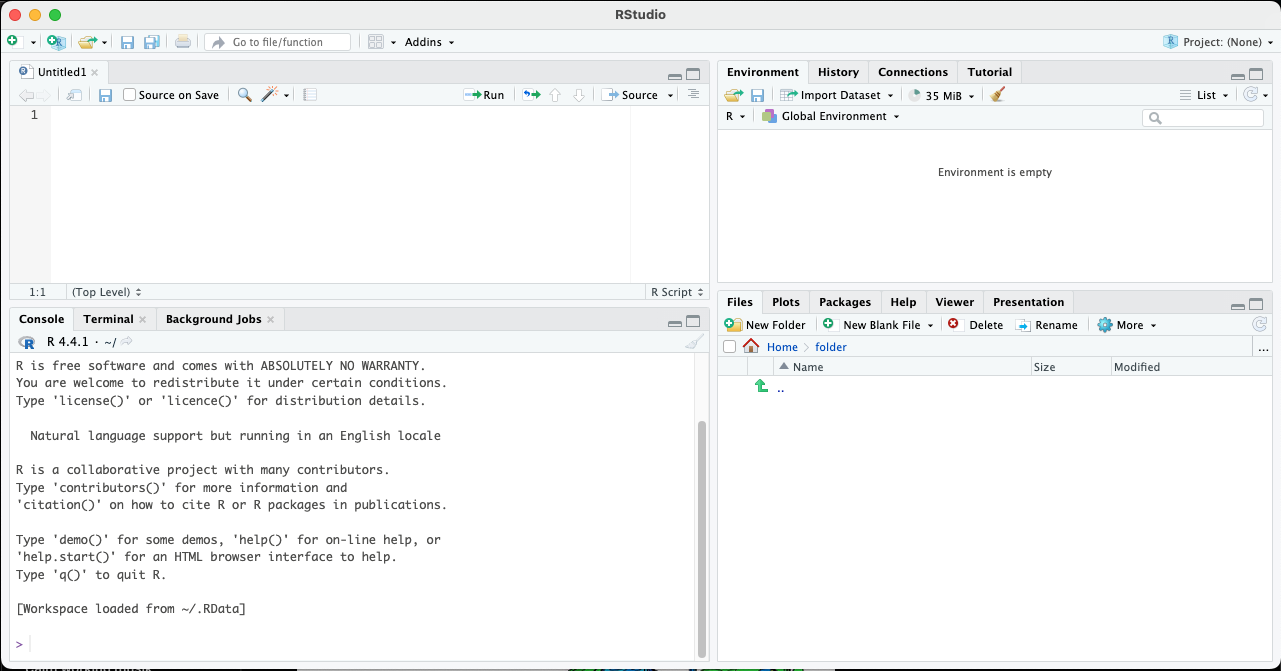Click the home directory icon in Files

tap(751, 347)
